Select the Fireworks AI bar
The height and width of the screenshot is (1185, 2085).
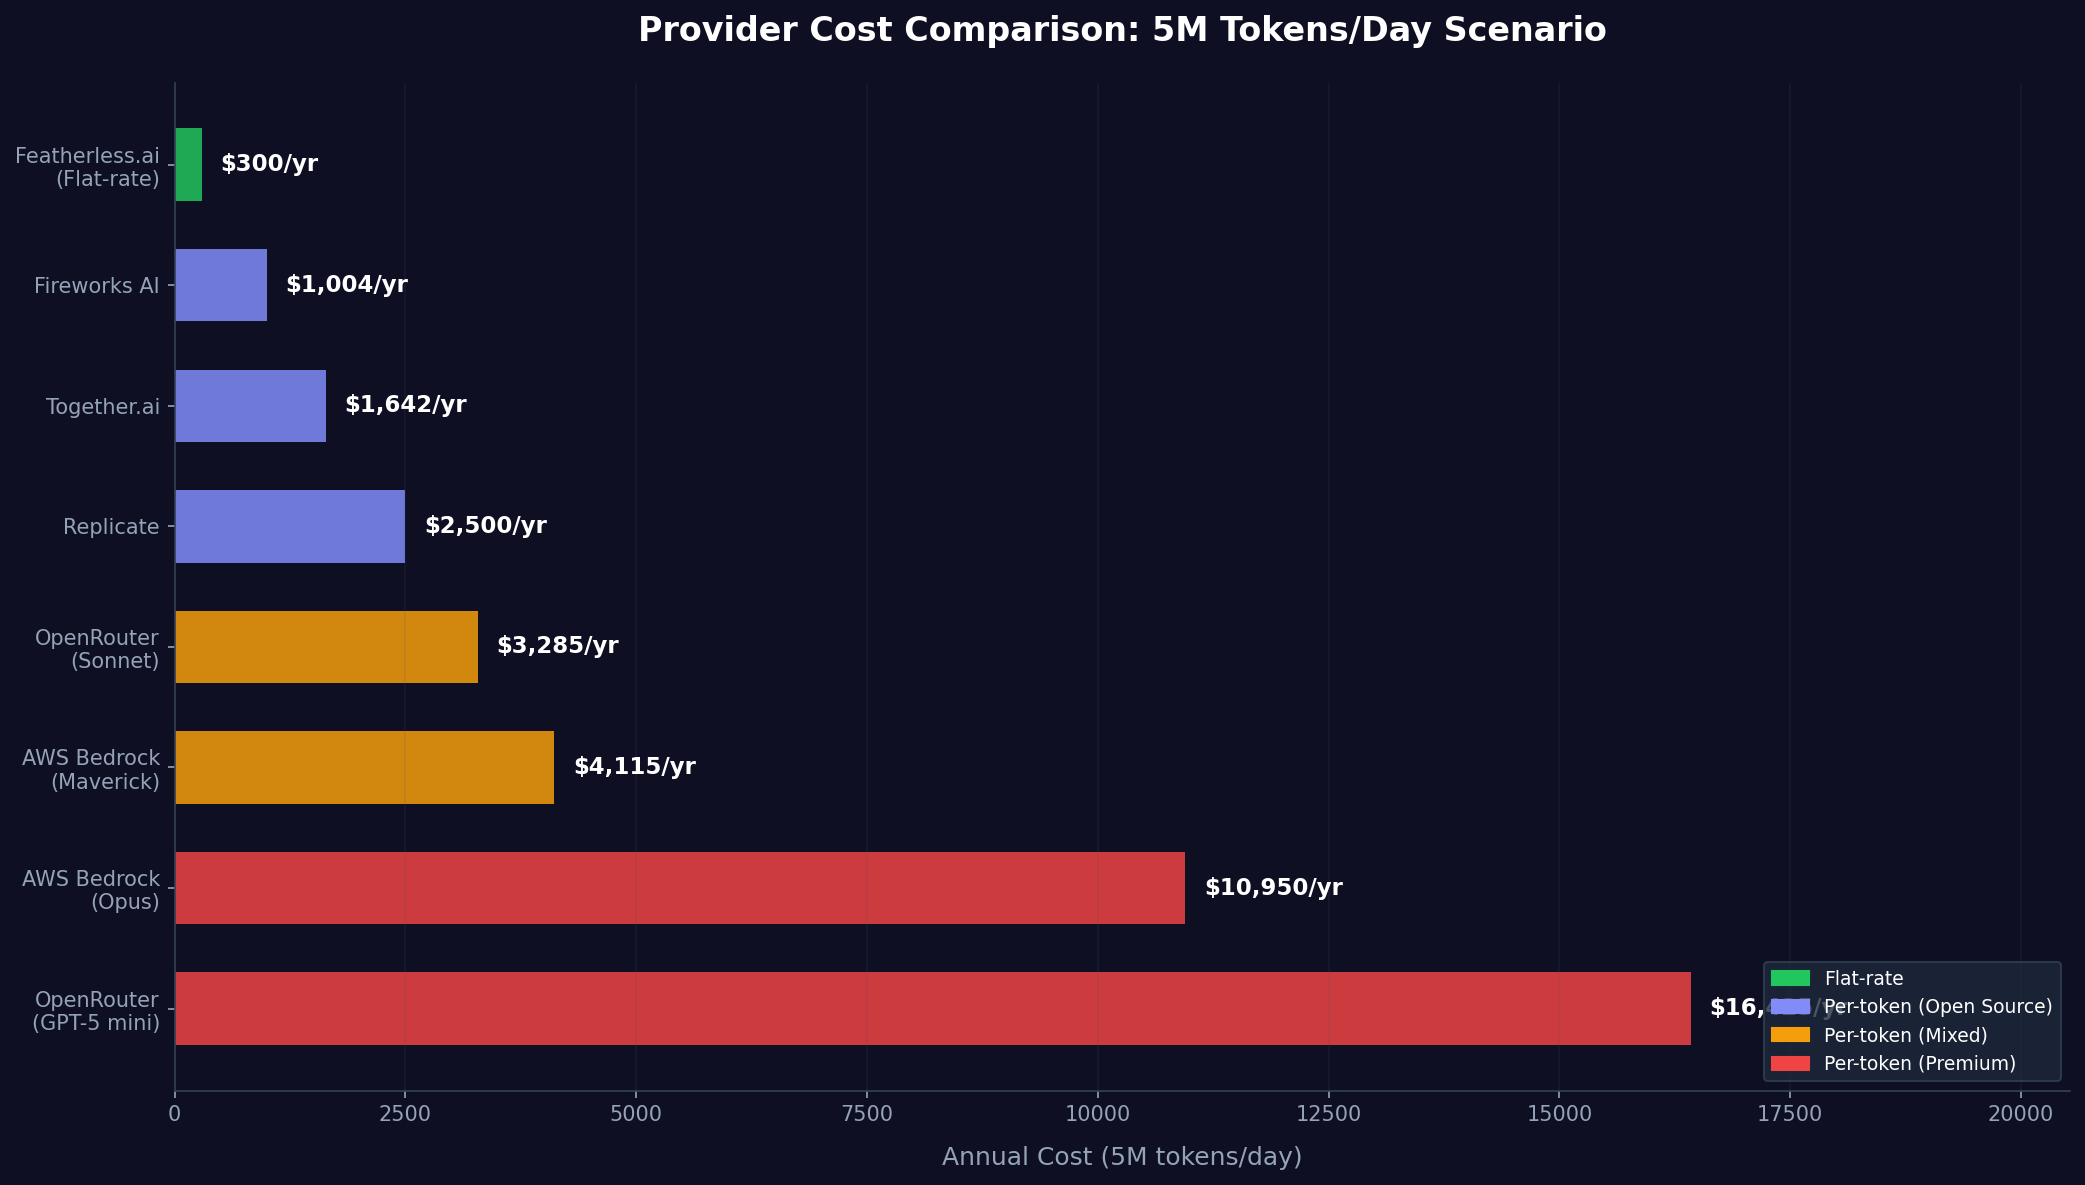tap(220, 286)
